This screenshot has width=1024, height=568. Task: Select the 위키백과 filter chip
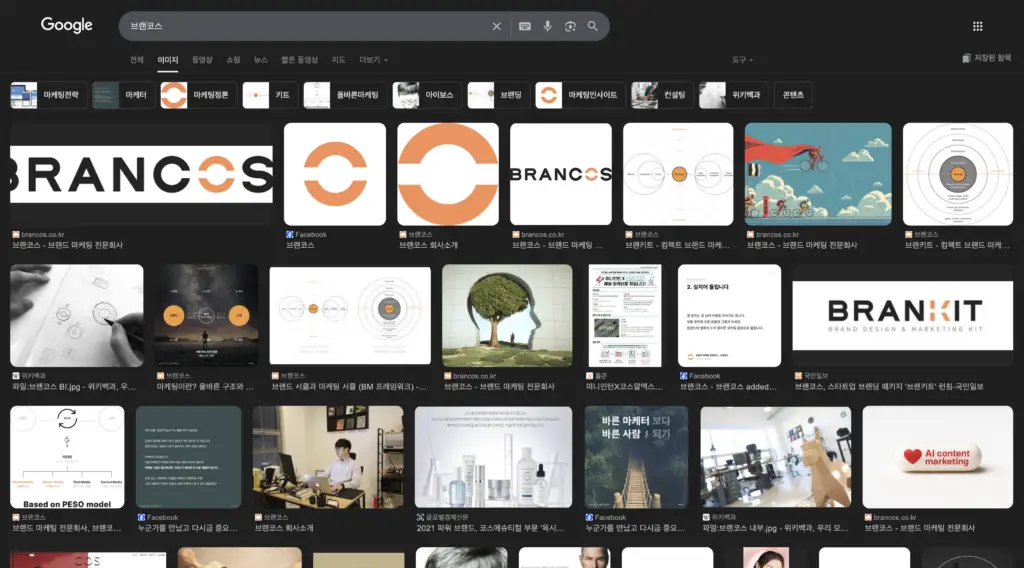733,95
